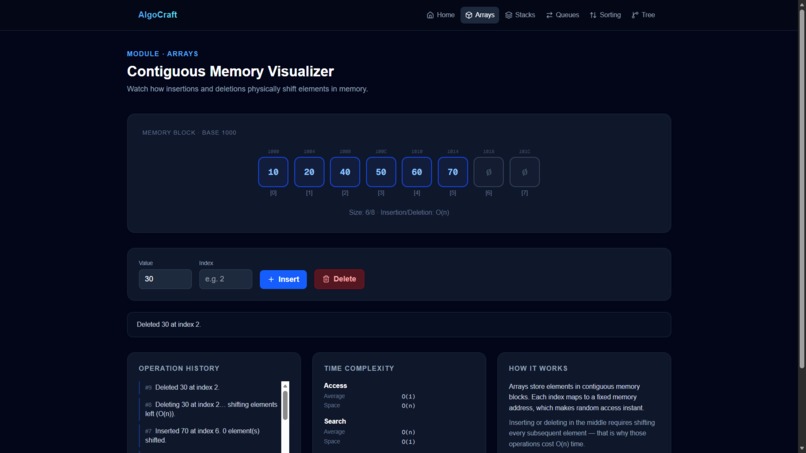This screenshot has width=806, height=453.
Task: Click the 'MEMORY BLOCK · BASE 1000' label
Action: (x=189, y=133)
